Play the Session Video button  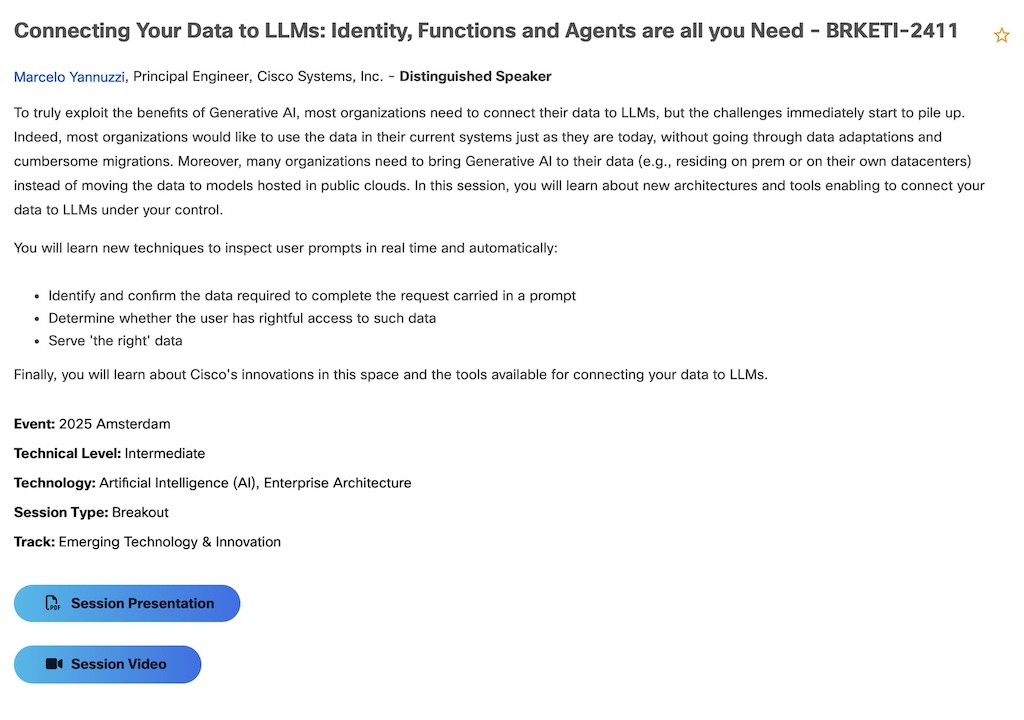pyautogui.click(x=108, y=664)
